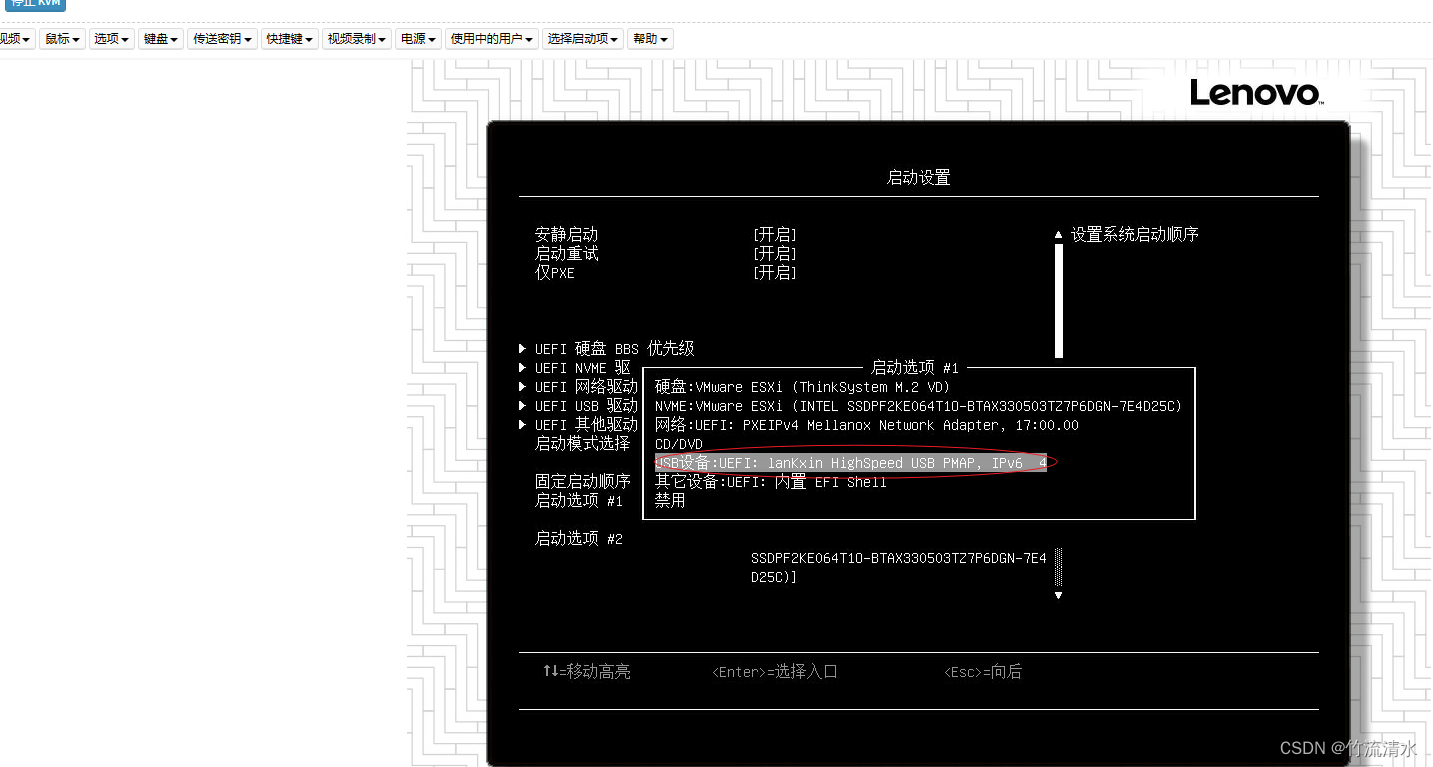The image size is (1433, 767).
Task: Open the 视频录制 dropdown menu
Action: tap(357, 39)
